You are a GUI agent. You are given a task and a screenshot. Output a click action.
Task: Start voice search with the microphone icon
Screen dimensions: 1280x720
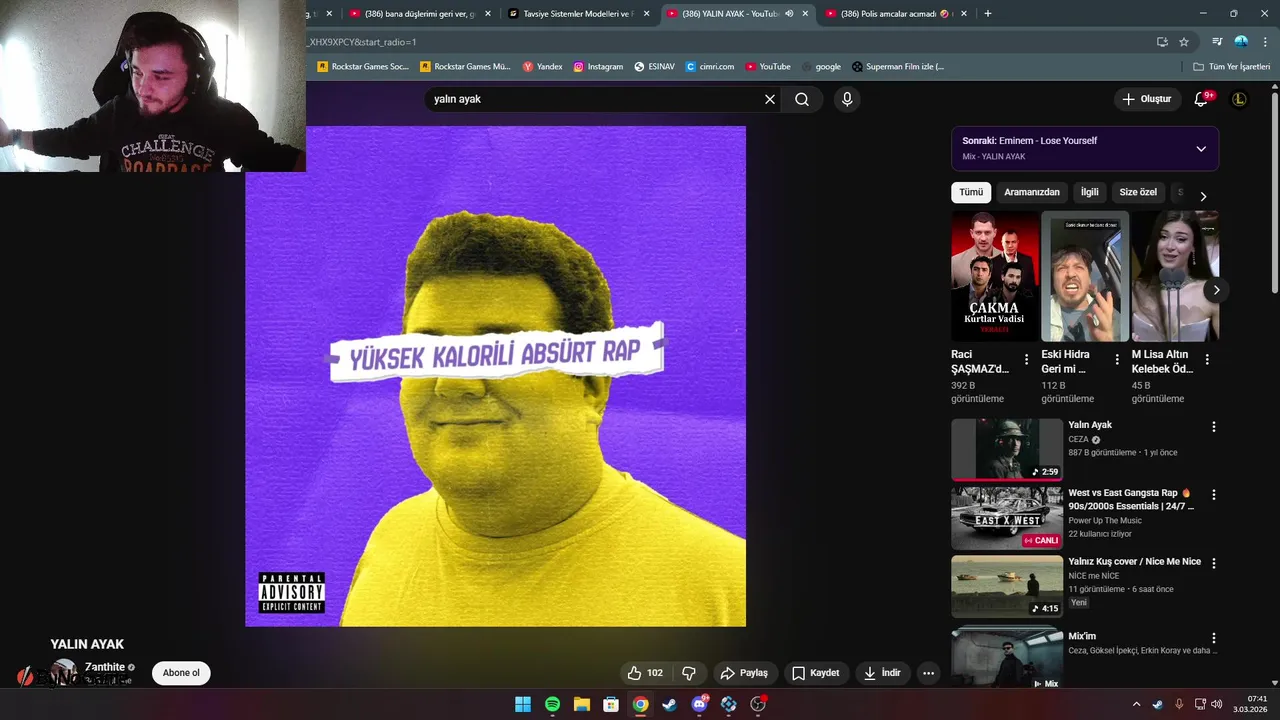click(847, 99)
